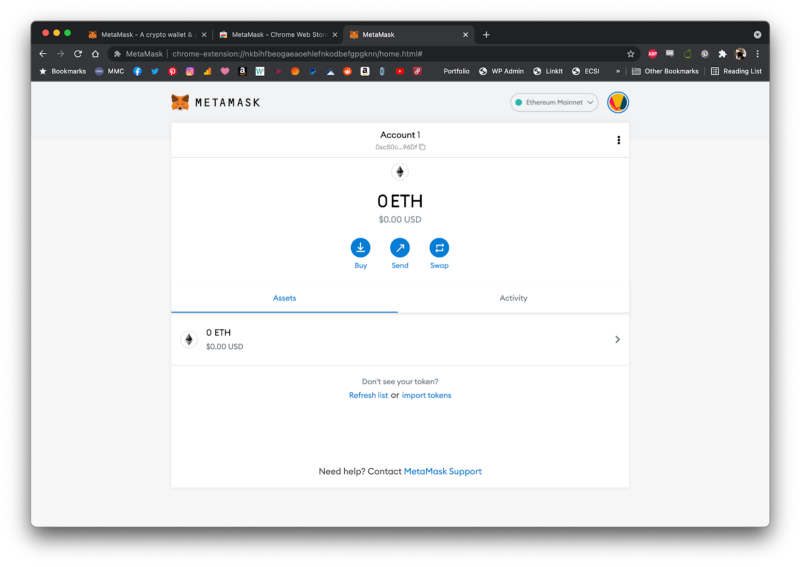Click the MetaMask fox logo
The width and height of the screenshot is (800, 567).
coord(180,103)
